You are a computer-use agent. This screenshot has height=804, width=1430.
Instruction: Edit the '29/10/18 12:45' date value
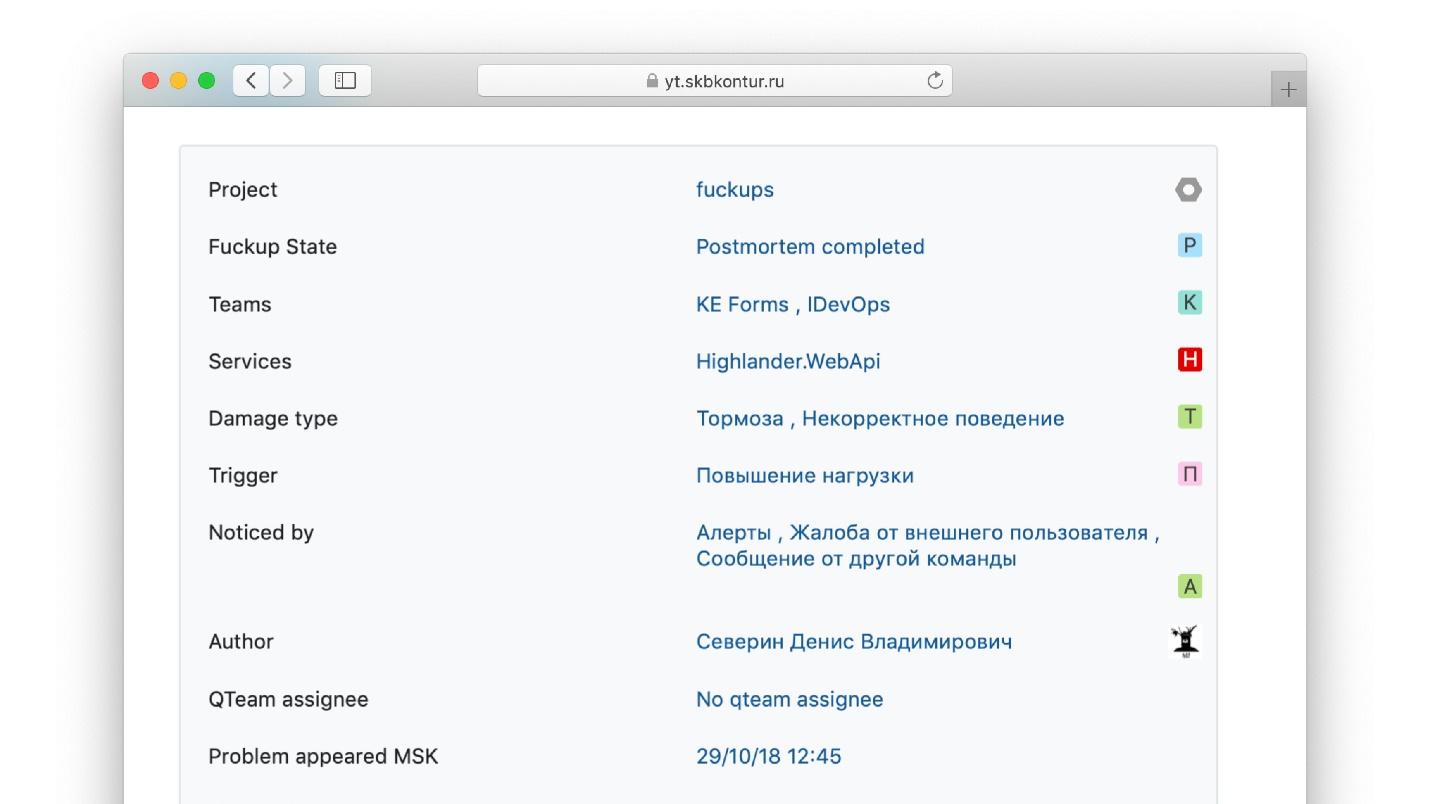(x=768, y=757)
